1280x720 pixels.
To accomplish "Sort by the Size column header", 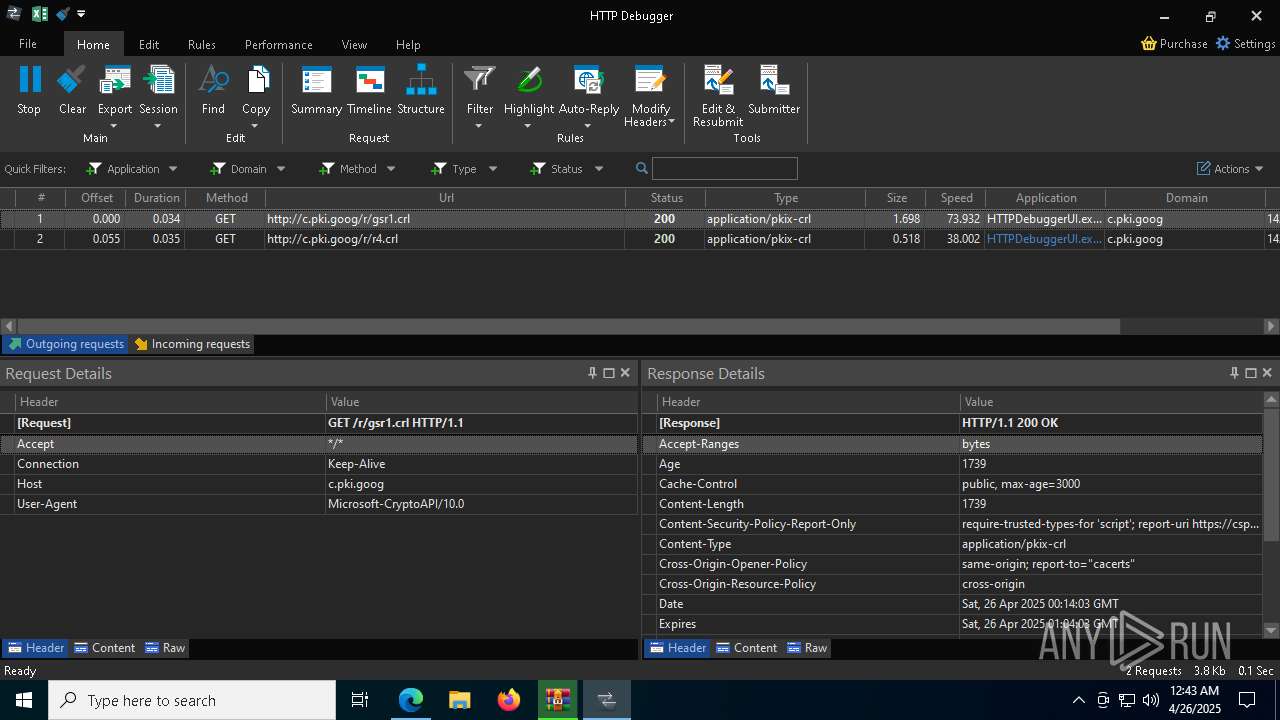I will pyautogui.click(x=897, y=198).
